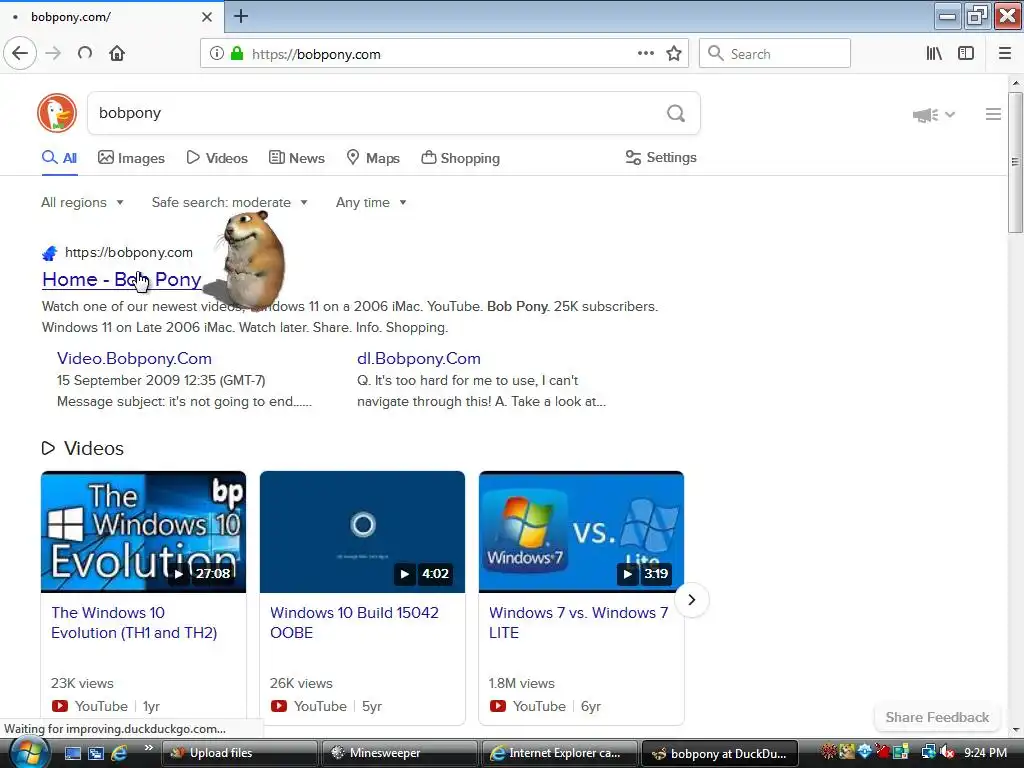Open a new tab with the plus button
Screen dimensions: 1024x768
coord(241,16)
